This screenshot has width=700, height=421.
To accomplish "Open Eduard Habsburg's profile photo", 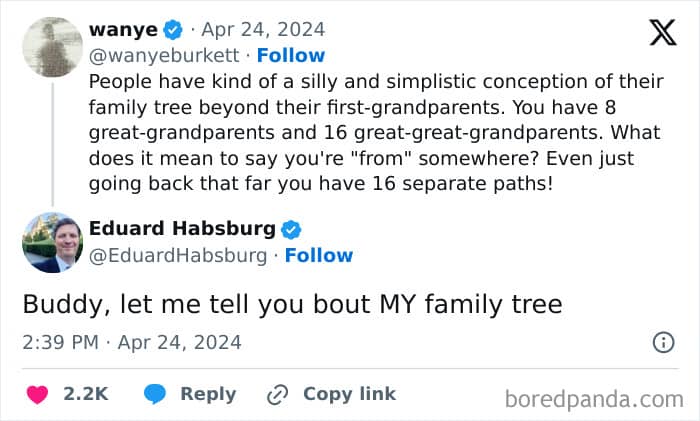I will tap(52, 242).
